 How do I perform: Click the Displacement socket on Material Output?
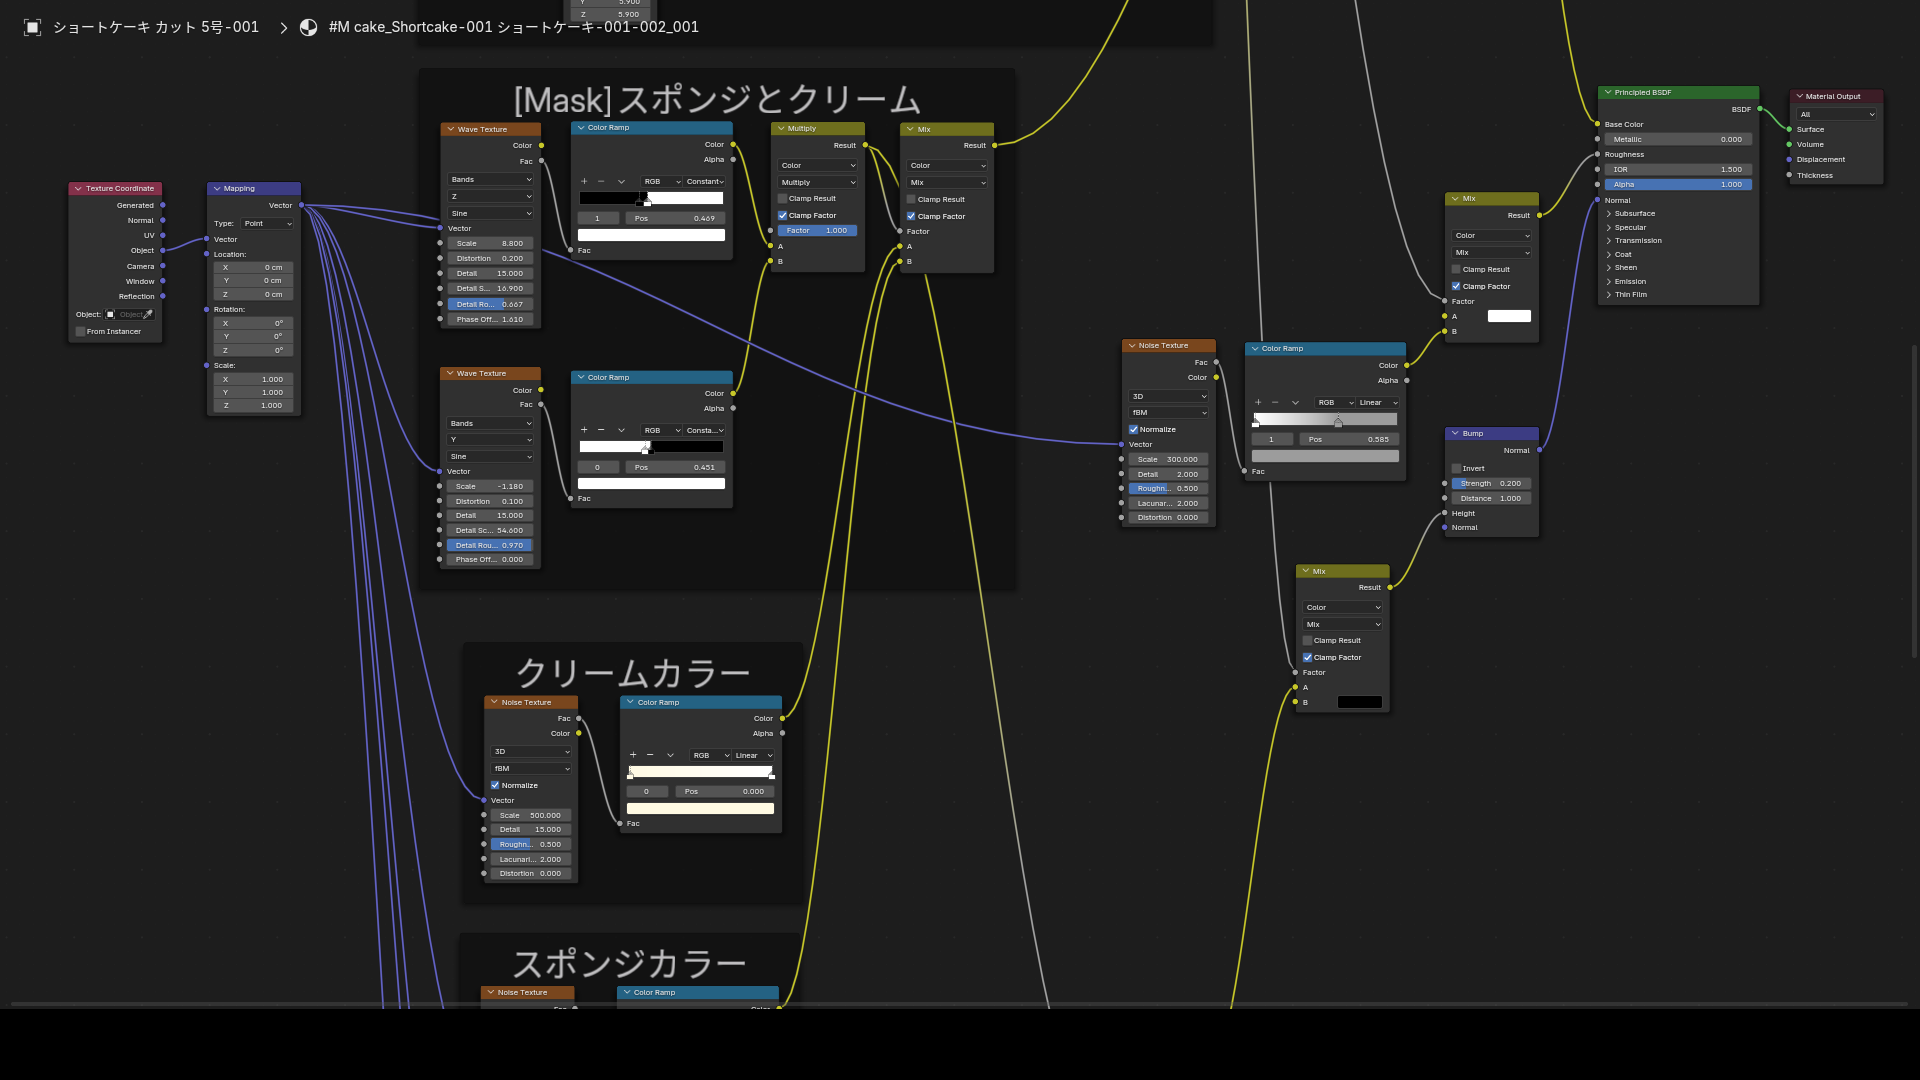click(x=1789, y=159)
